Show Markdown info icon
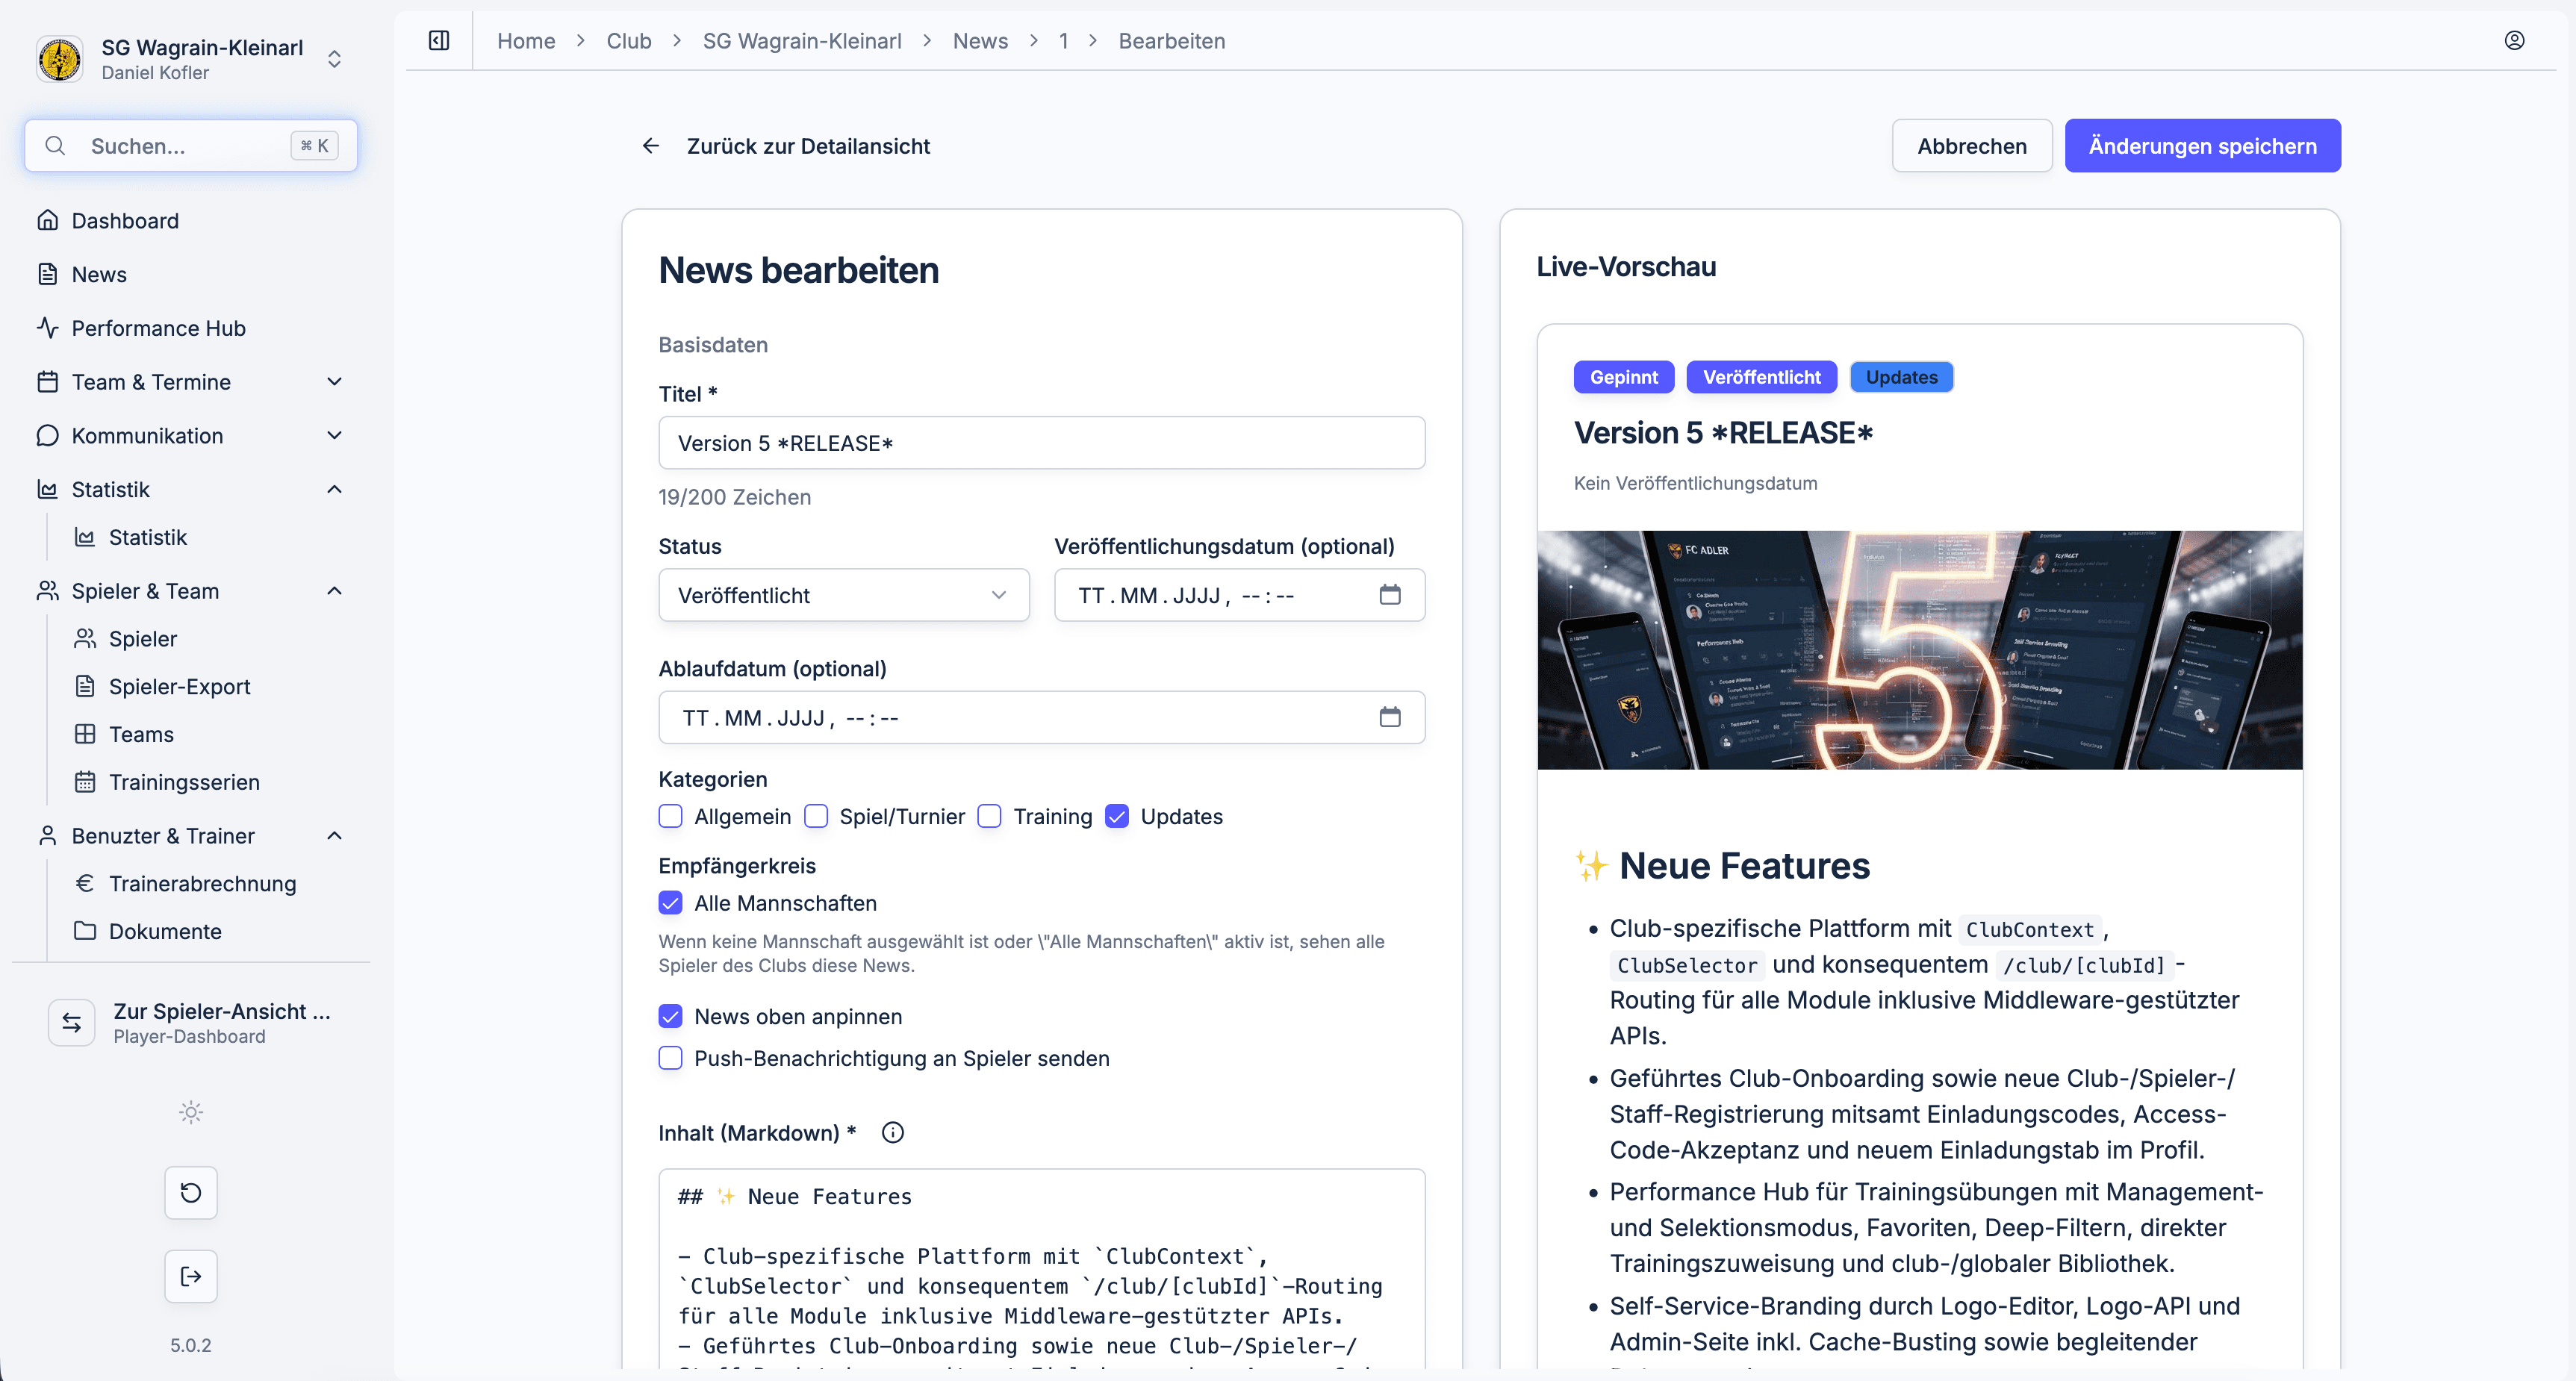2576x1381 pixels. [x=893, y=1132]
